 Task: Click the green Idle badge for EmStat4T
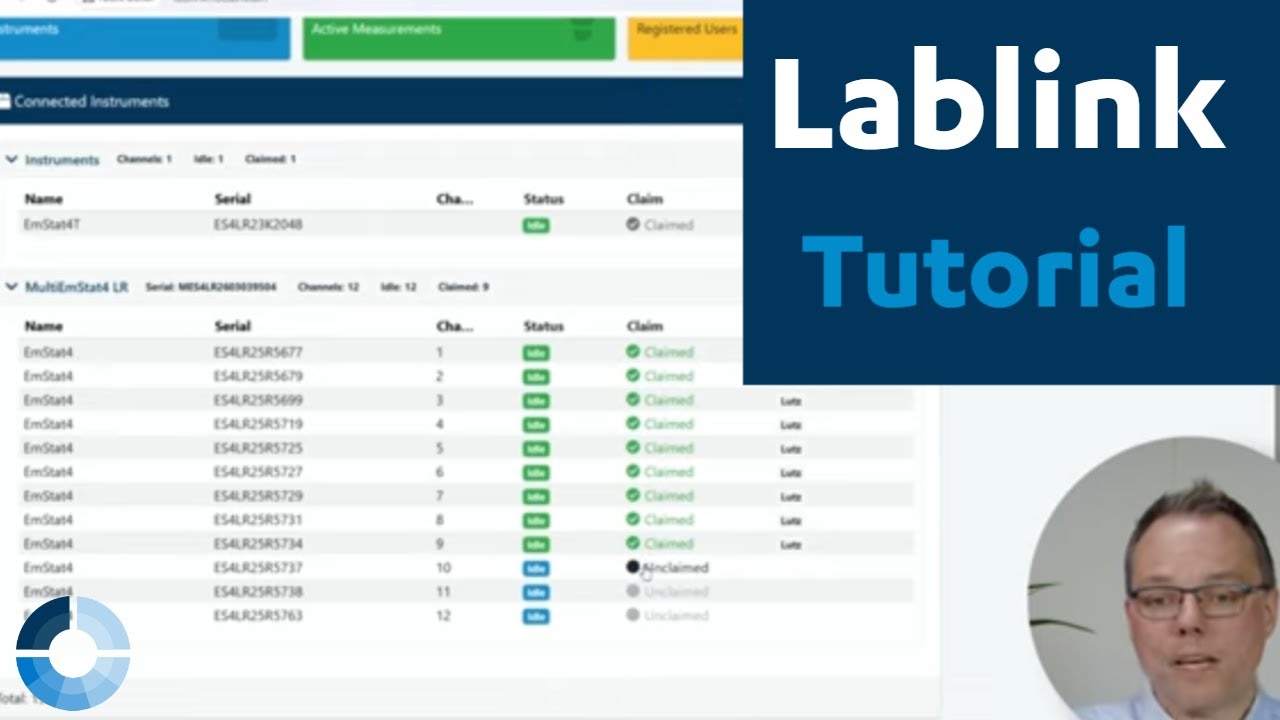[536, 226]
